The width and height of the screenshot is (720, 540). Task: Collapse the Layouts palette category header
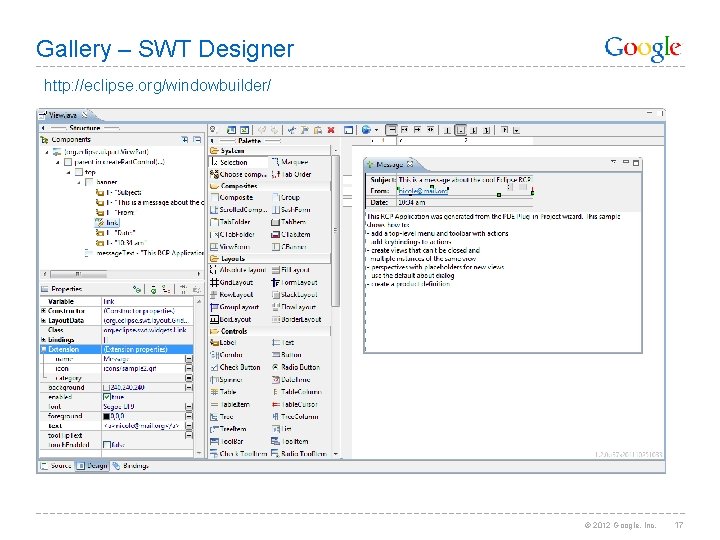point(270,259)
